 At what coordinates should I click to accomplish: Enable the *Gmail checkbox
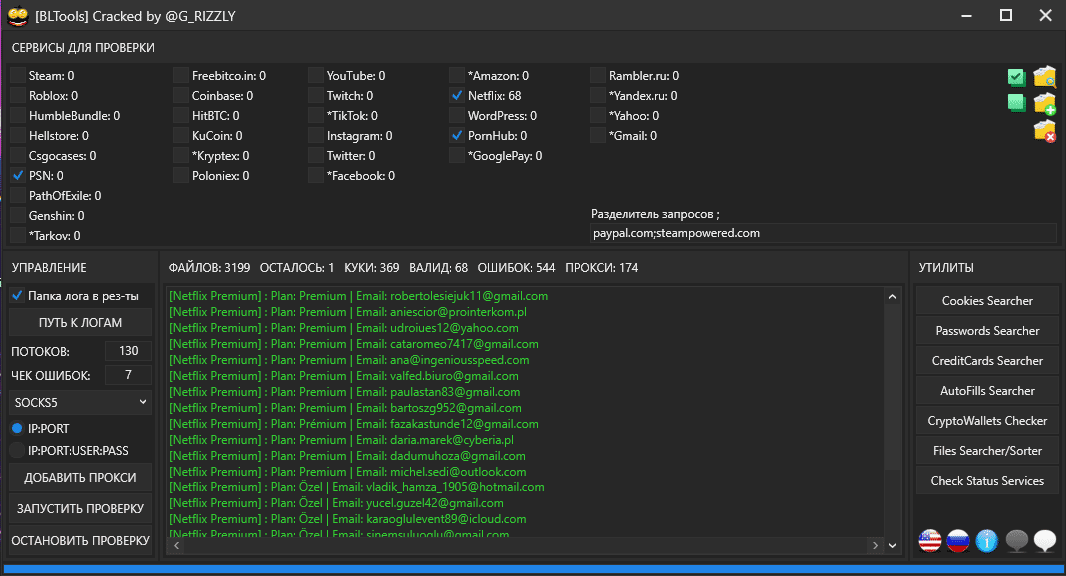coord(598,136)
